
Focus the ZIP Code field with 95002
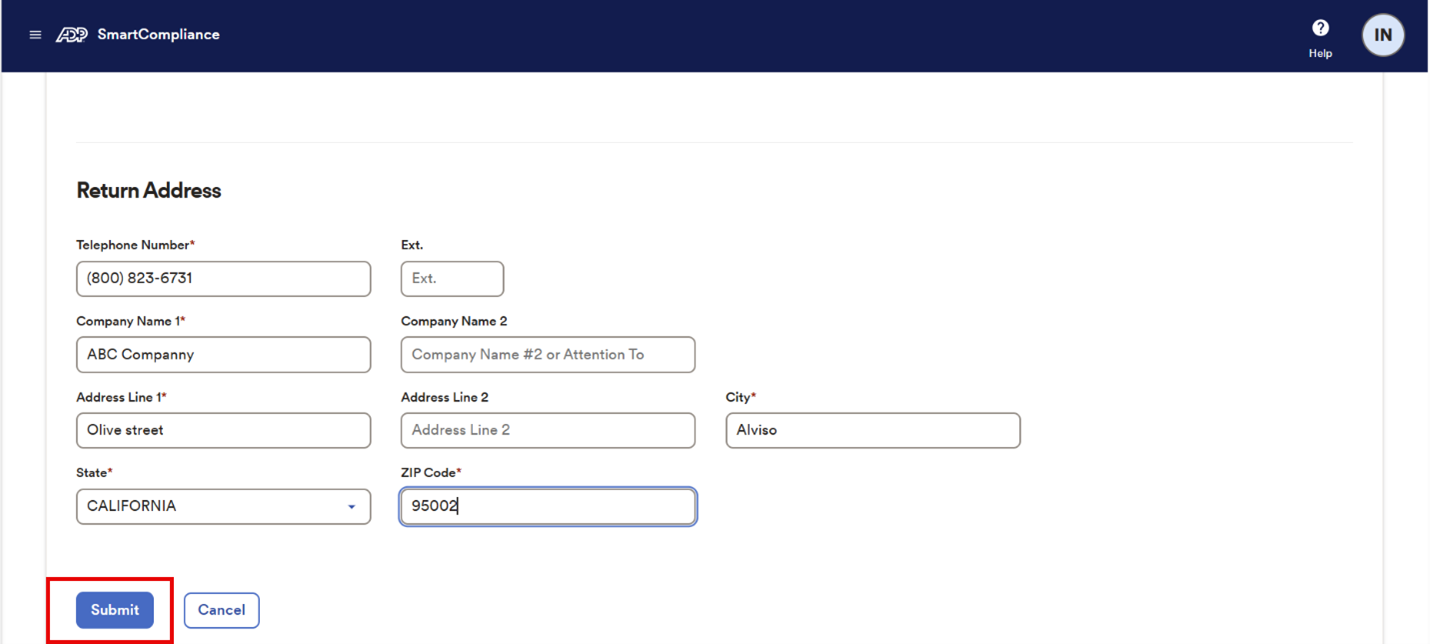point(547,507)
